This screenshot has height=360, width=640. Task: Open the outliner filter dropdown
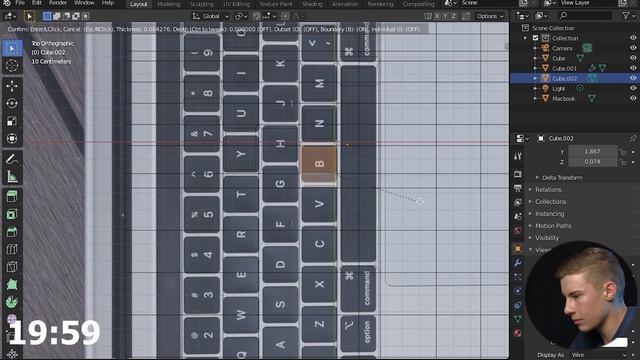click(628, 16)
